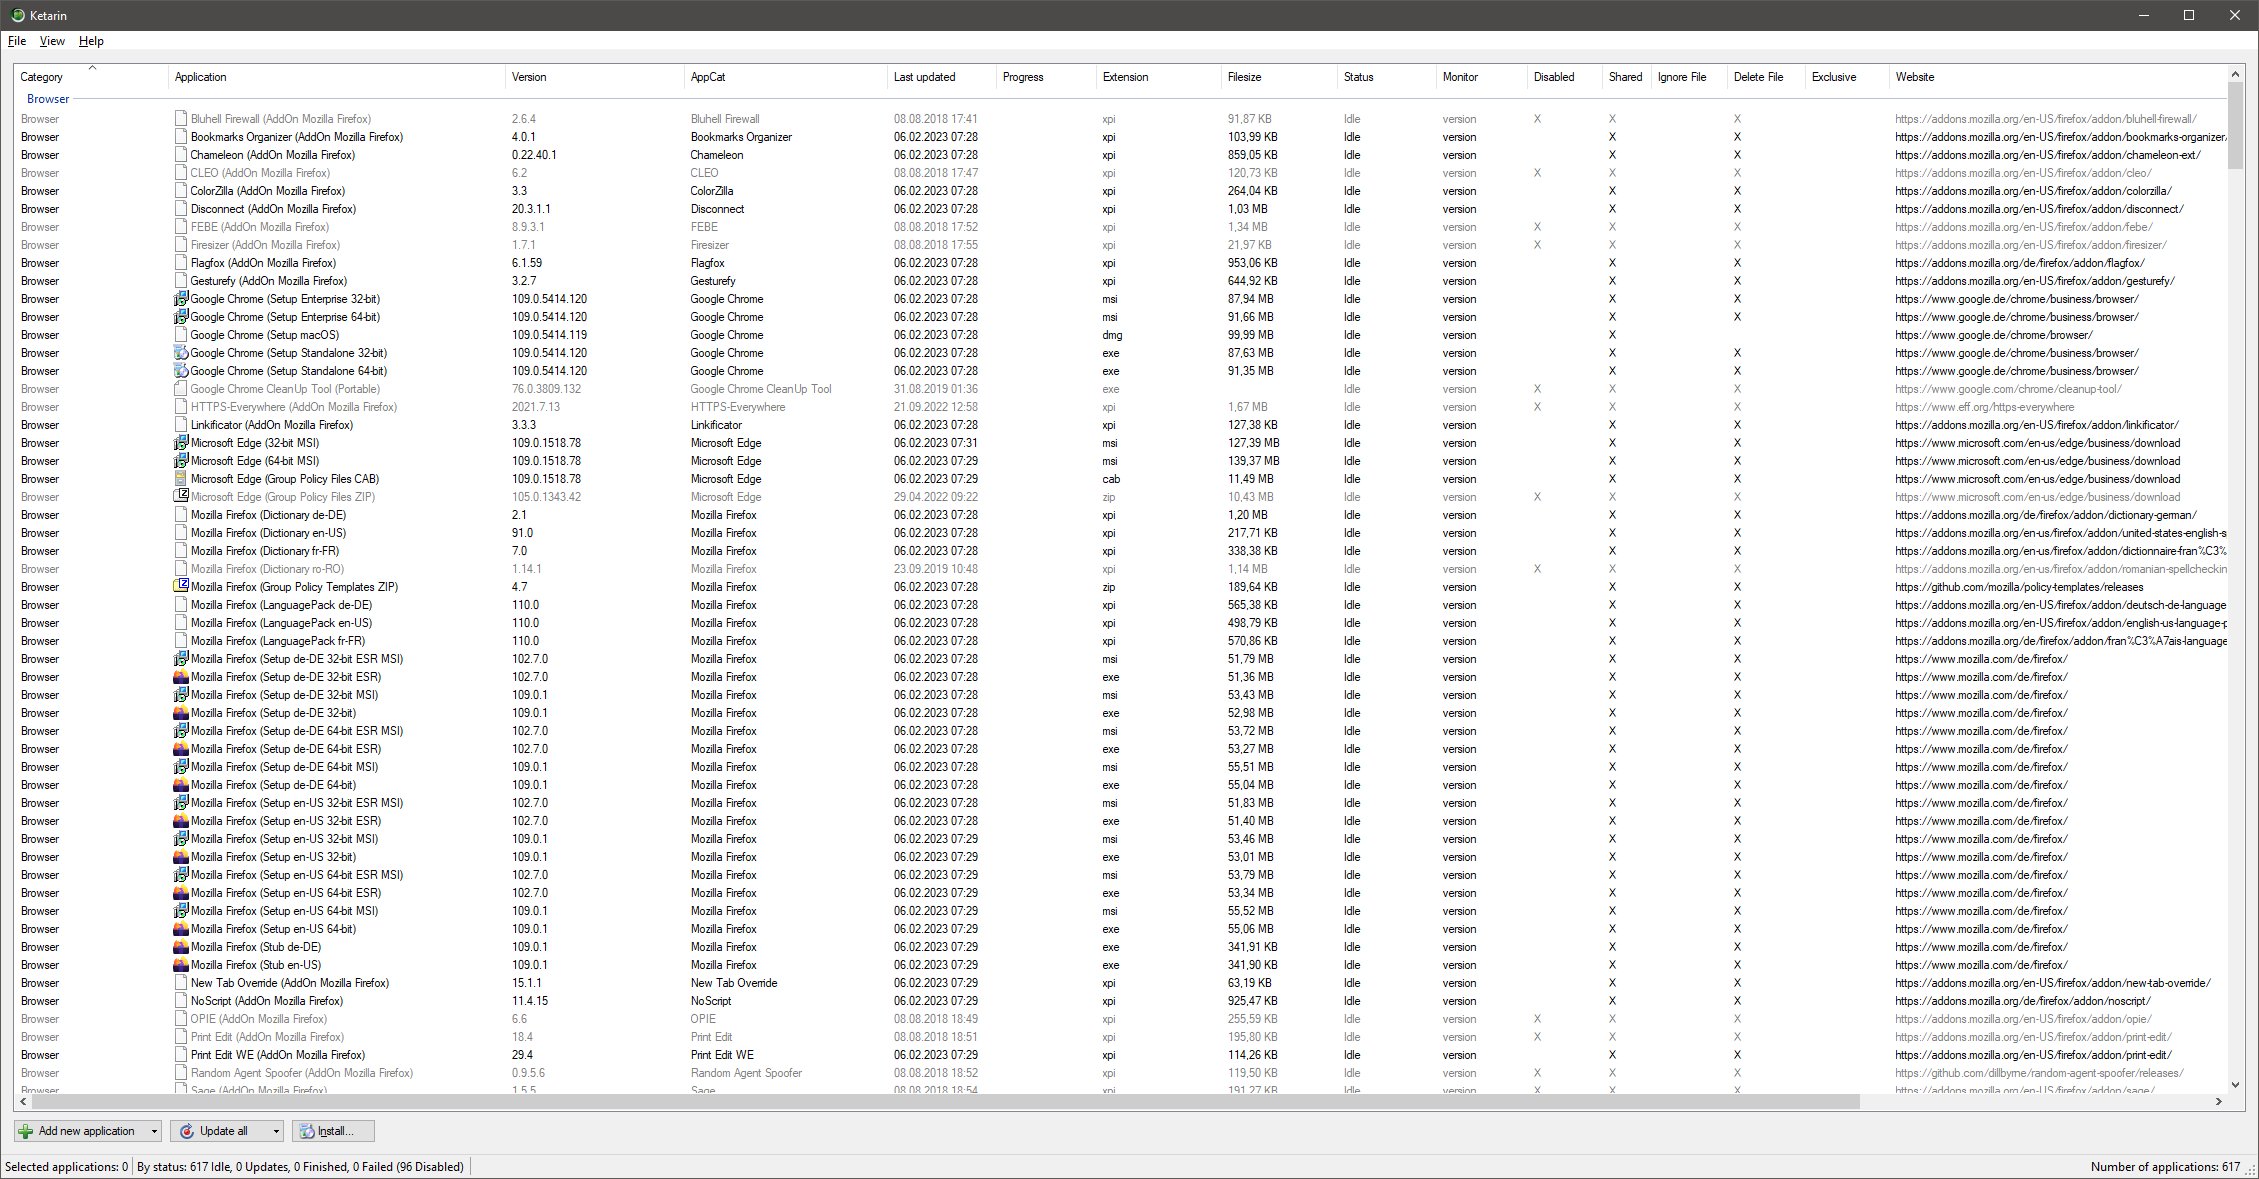
Task: Click the Mozilla Firefox Stub de-DE icon
Action: click(x=181, y=947)
